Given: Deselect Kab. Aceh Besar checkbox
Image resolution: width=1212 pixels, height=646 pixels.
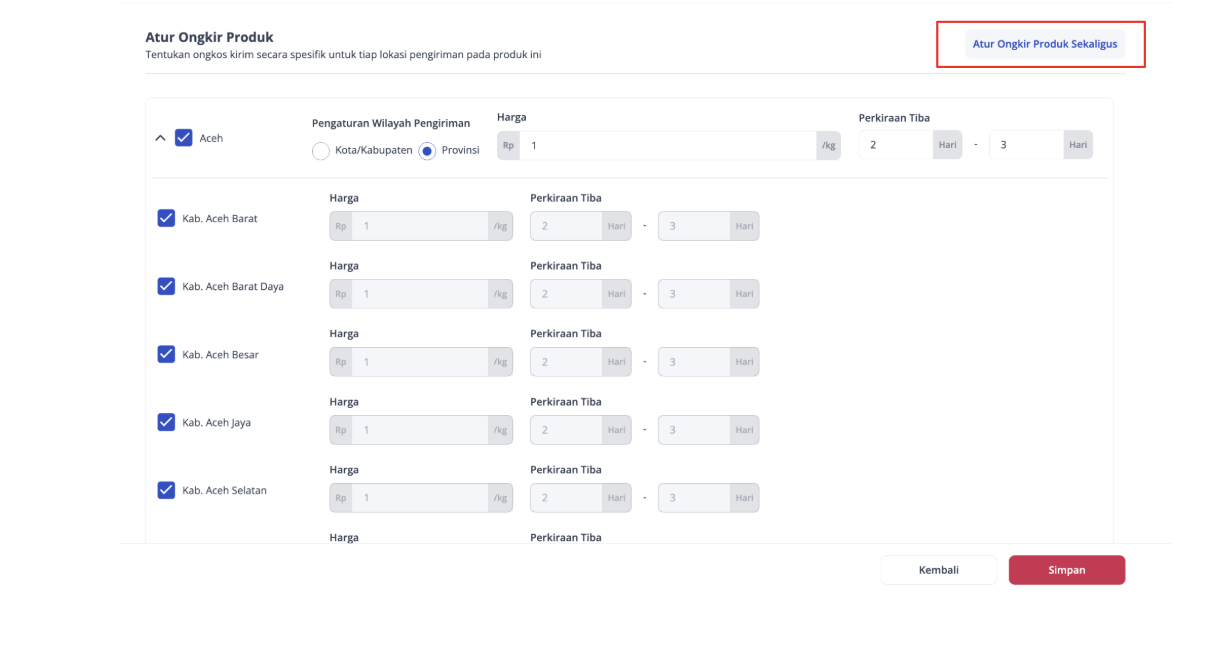Looking at the screenshot, I should 167,354.
